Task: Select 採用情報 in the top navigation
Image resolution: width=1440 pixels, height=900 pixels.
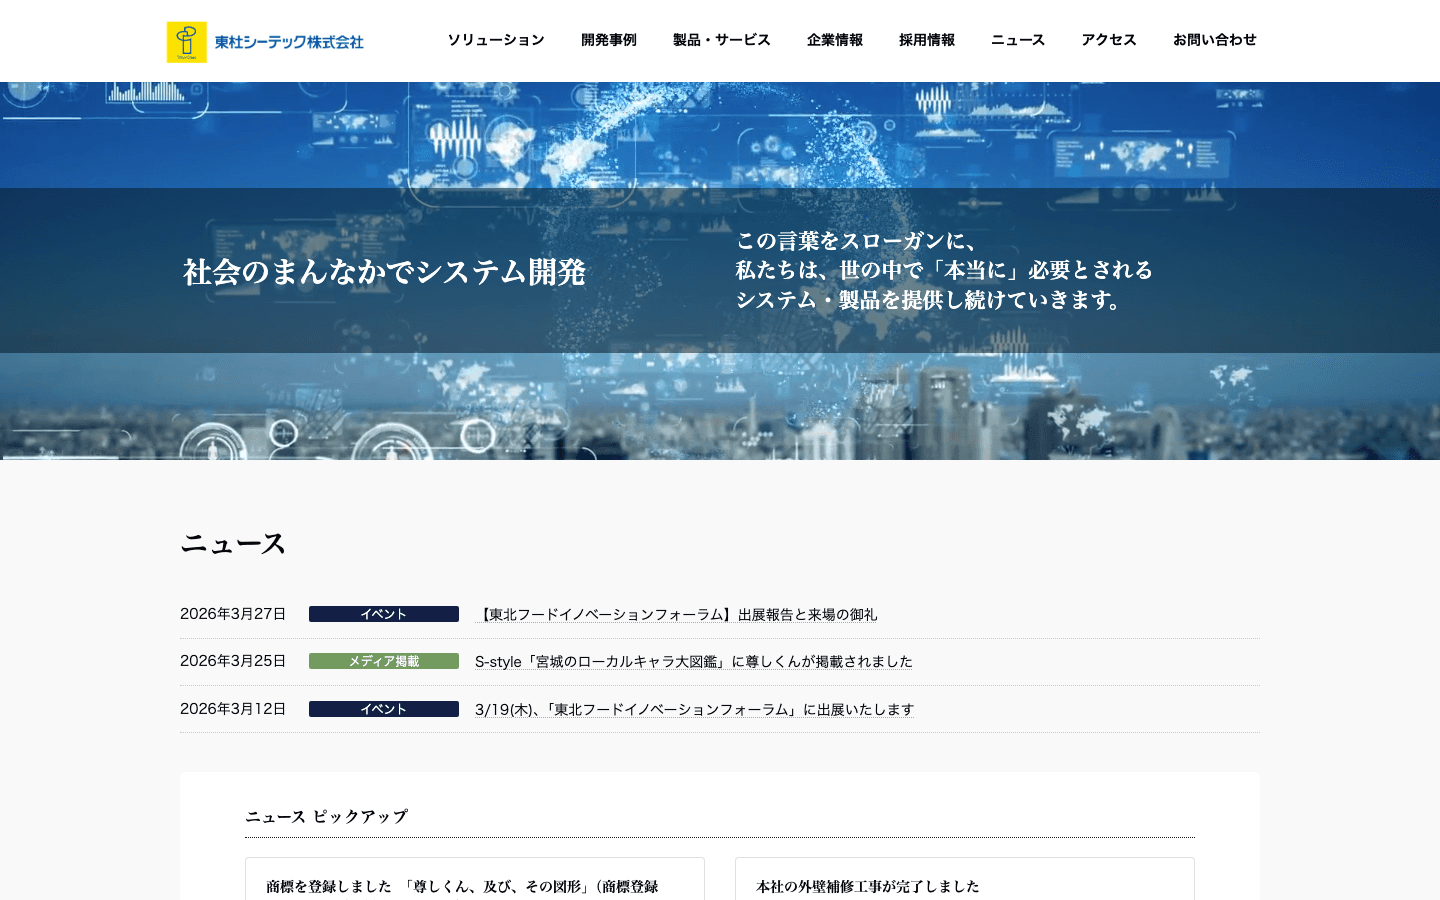Action: (927, 40)
